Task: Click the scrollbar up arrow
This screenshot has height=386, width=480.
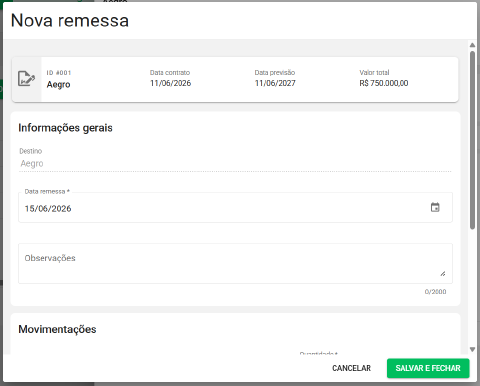Action: tap(472, 45)
